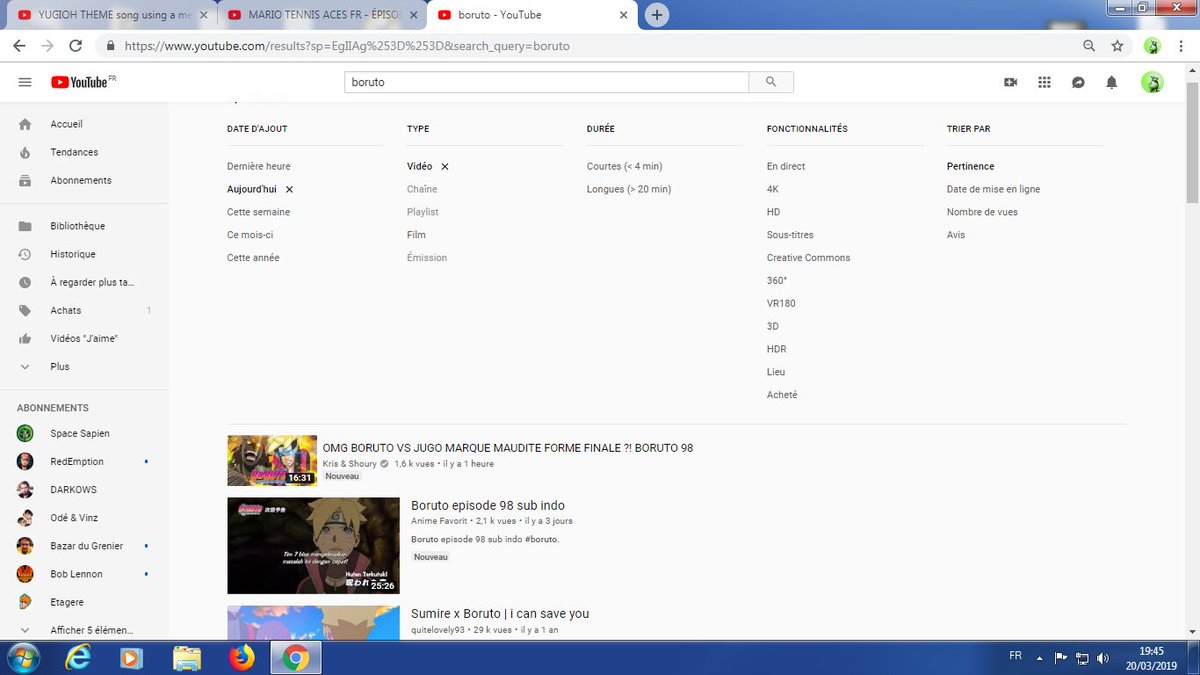This screenshot has width=1200, height=675.
Task: Open the Windows Start button
Action: [x=22, y=658]
